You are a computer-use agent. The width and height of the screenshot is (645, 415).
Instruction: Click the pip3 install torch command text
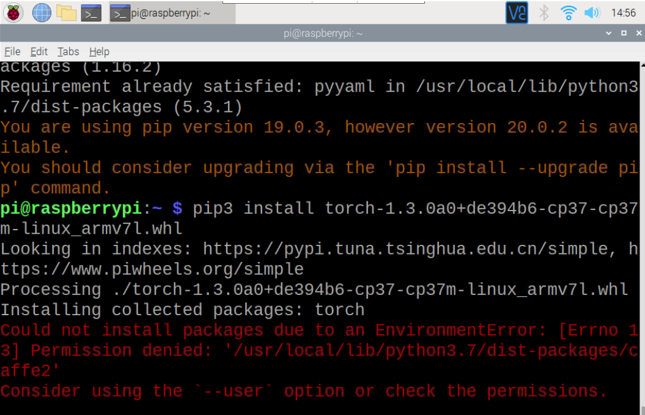tap(319, 218)
